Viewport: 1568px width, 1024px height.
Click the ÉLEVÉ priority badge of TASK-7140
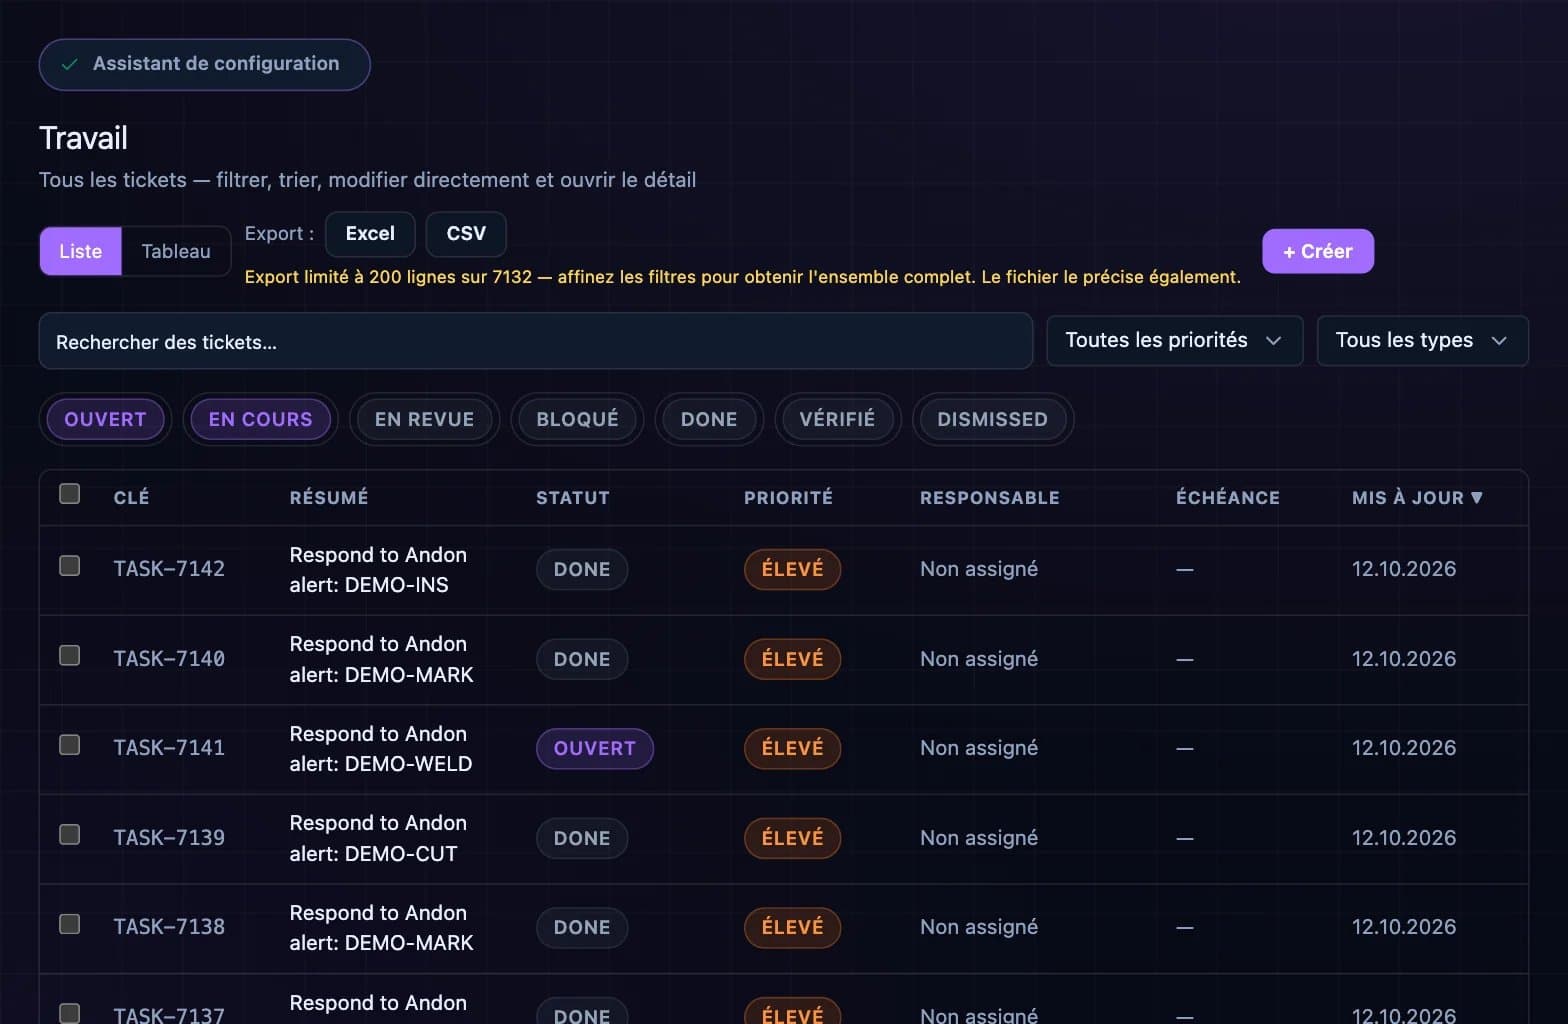tap(793, 659)
